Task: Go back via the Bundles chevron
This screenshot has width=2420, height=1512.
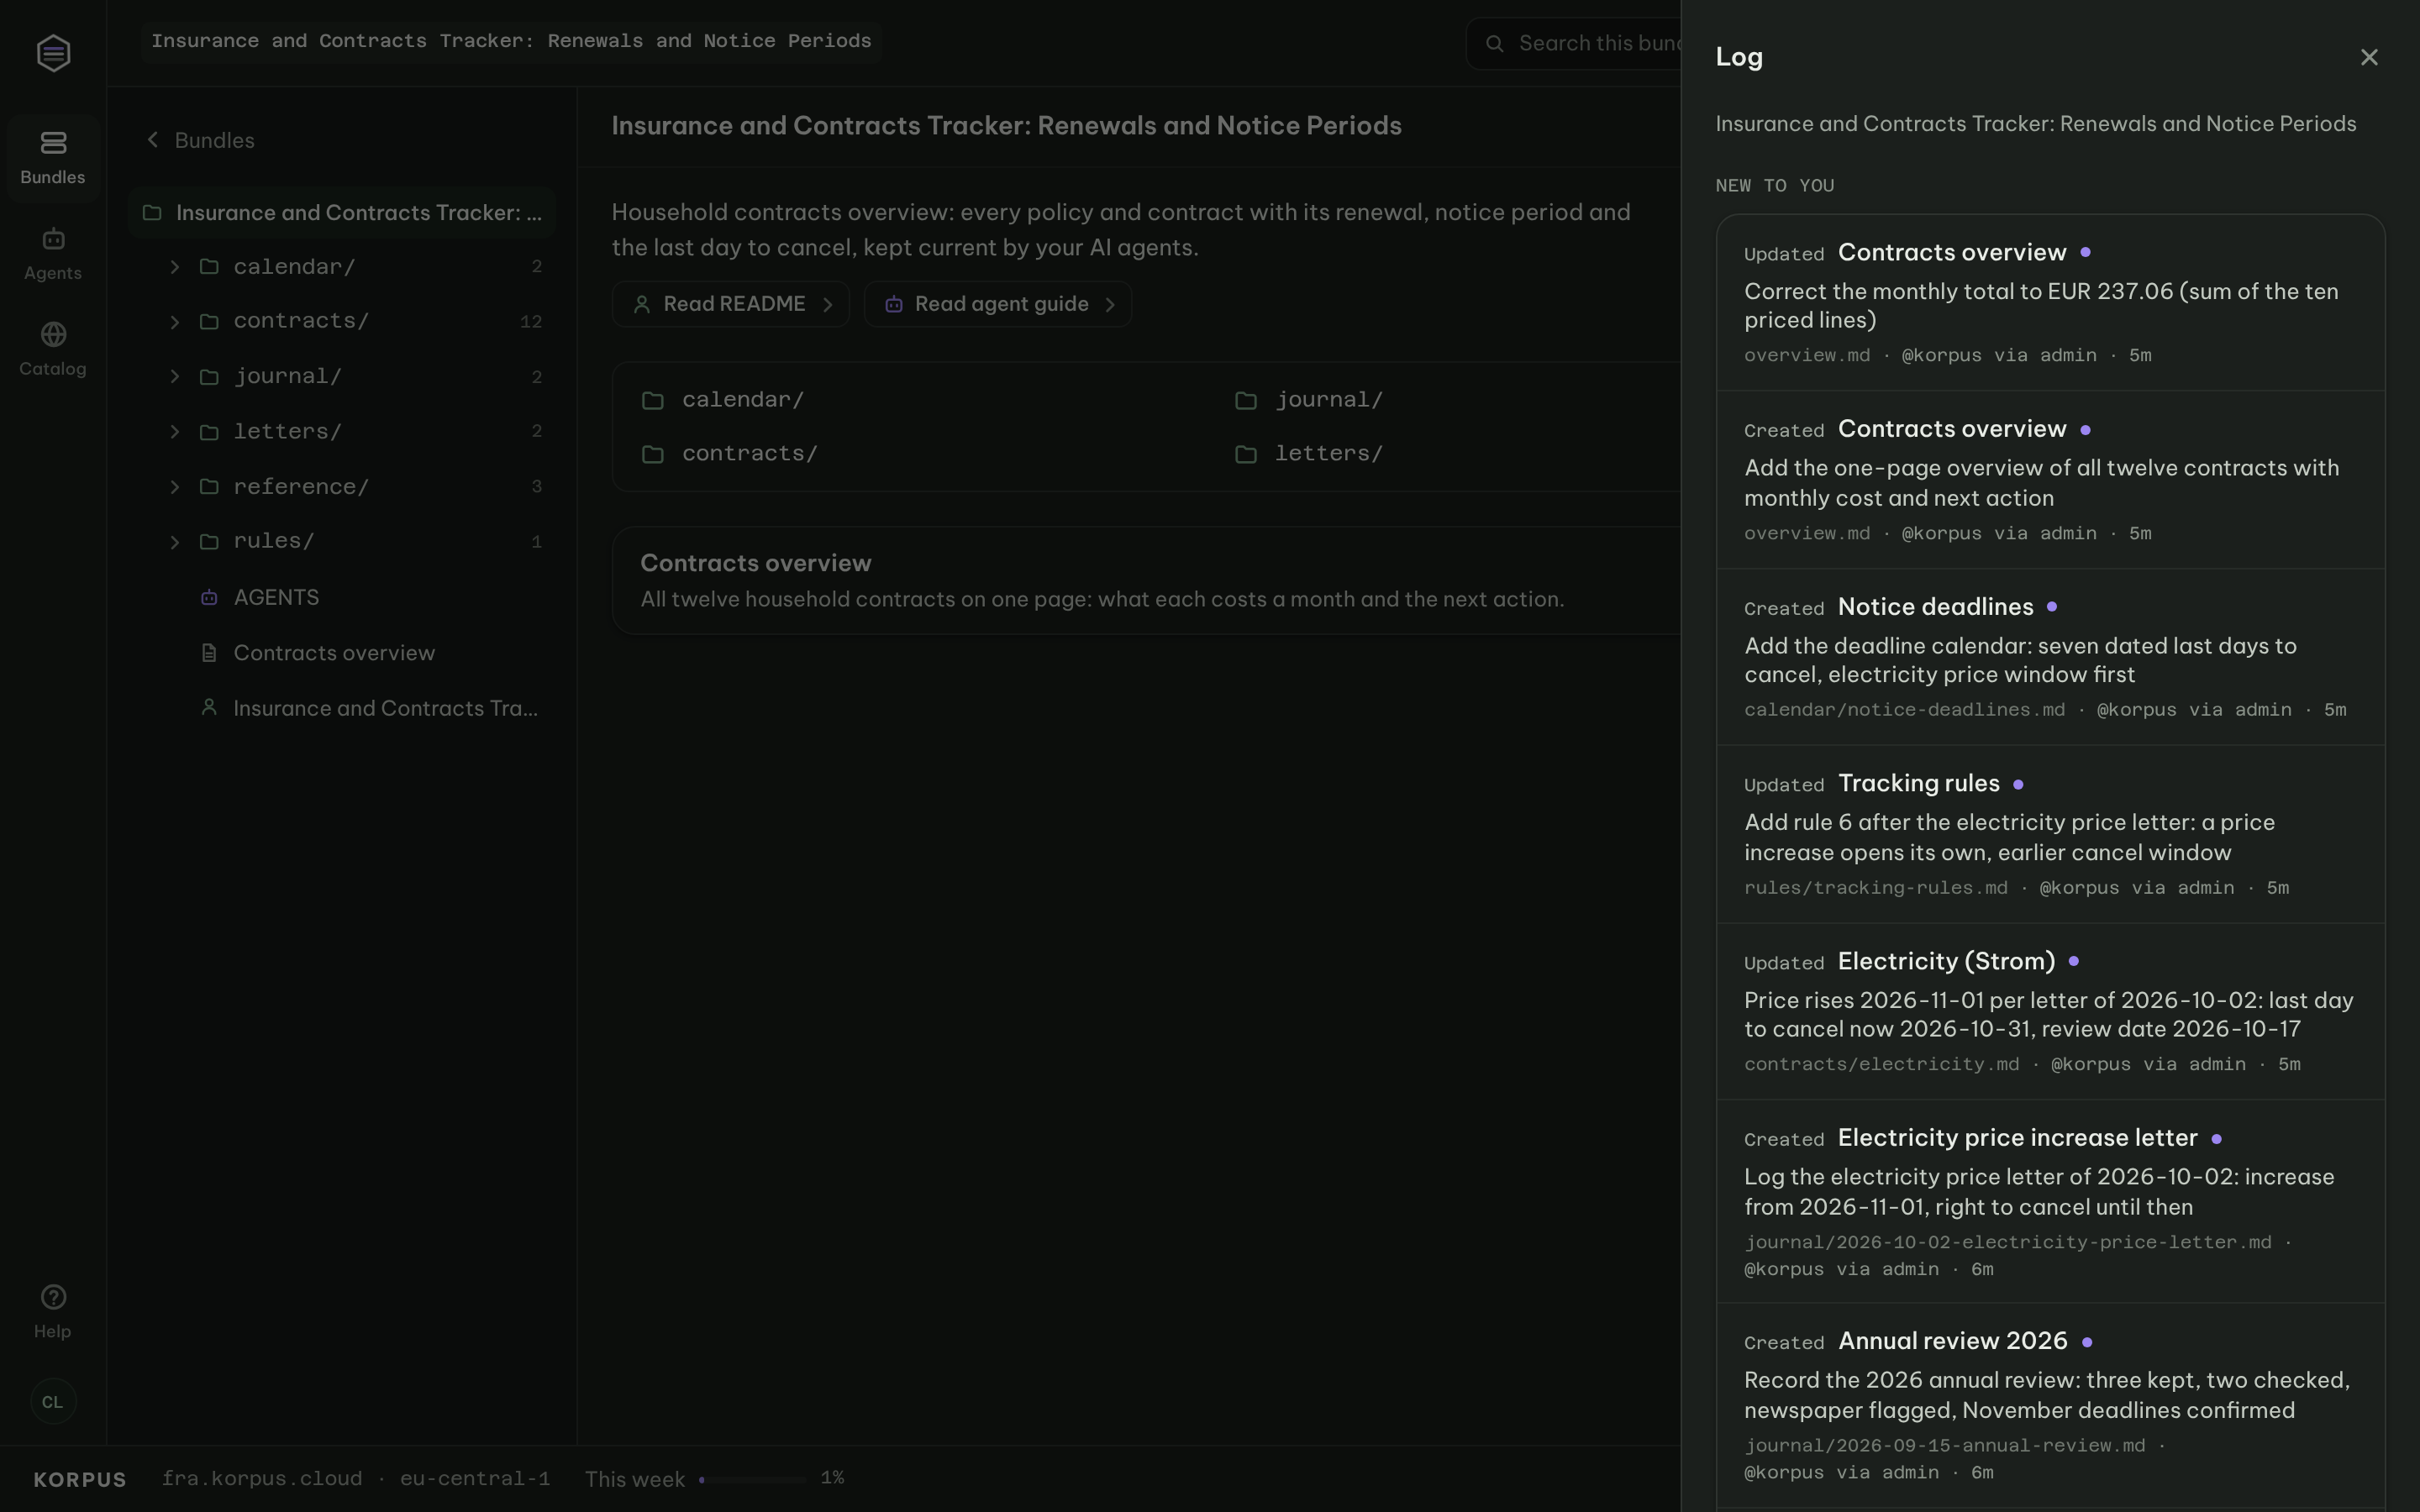Action: [153, 140]
